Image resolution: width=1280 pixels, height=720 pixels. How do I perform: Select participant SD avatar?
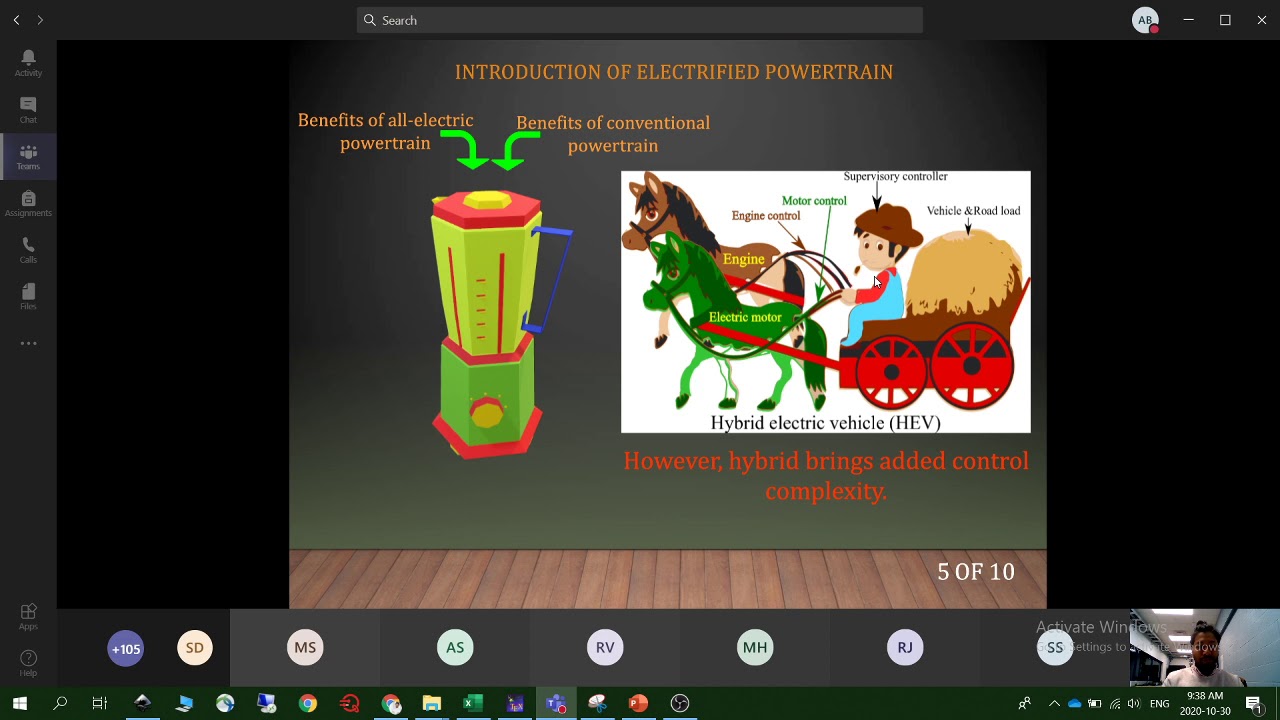[x=195, y=648]
